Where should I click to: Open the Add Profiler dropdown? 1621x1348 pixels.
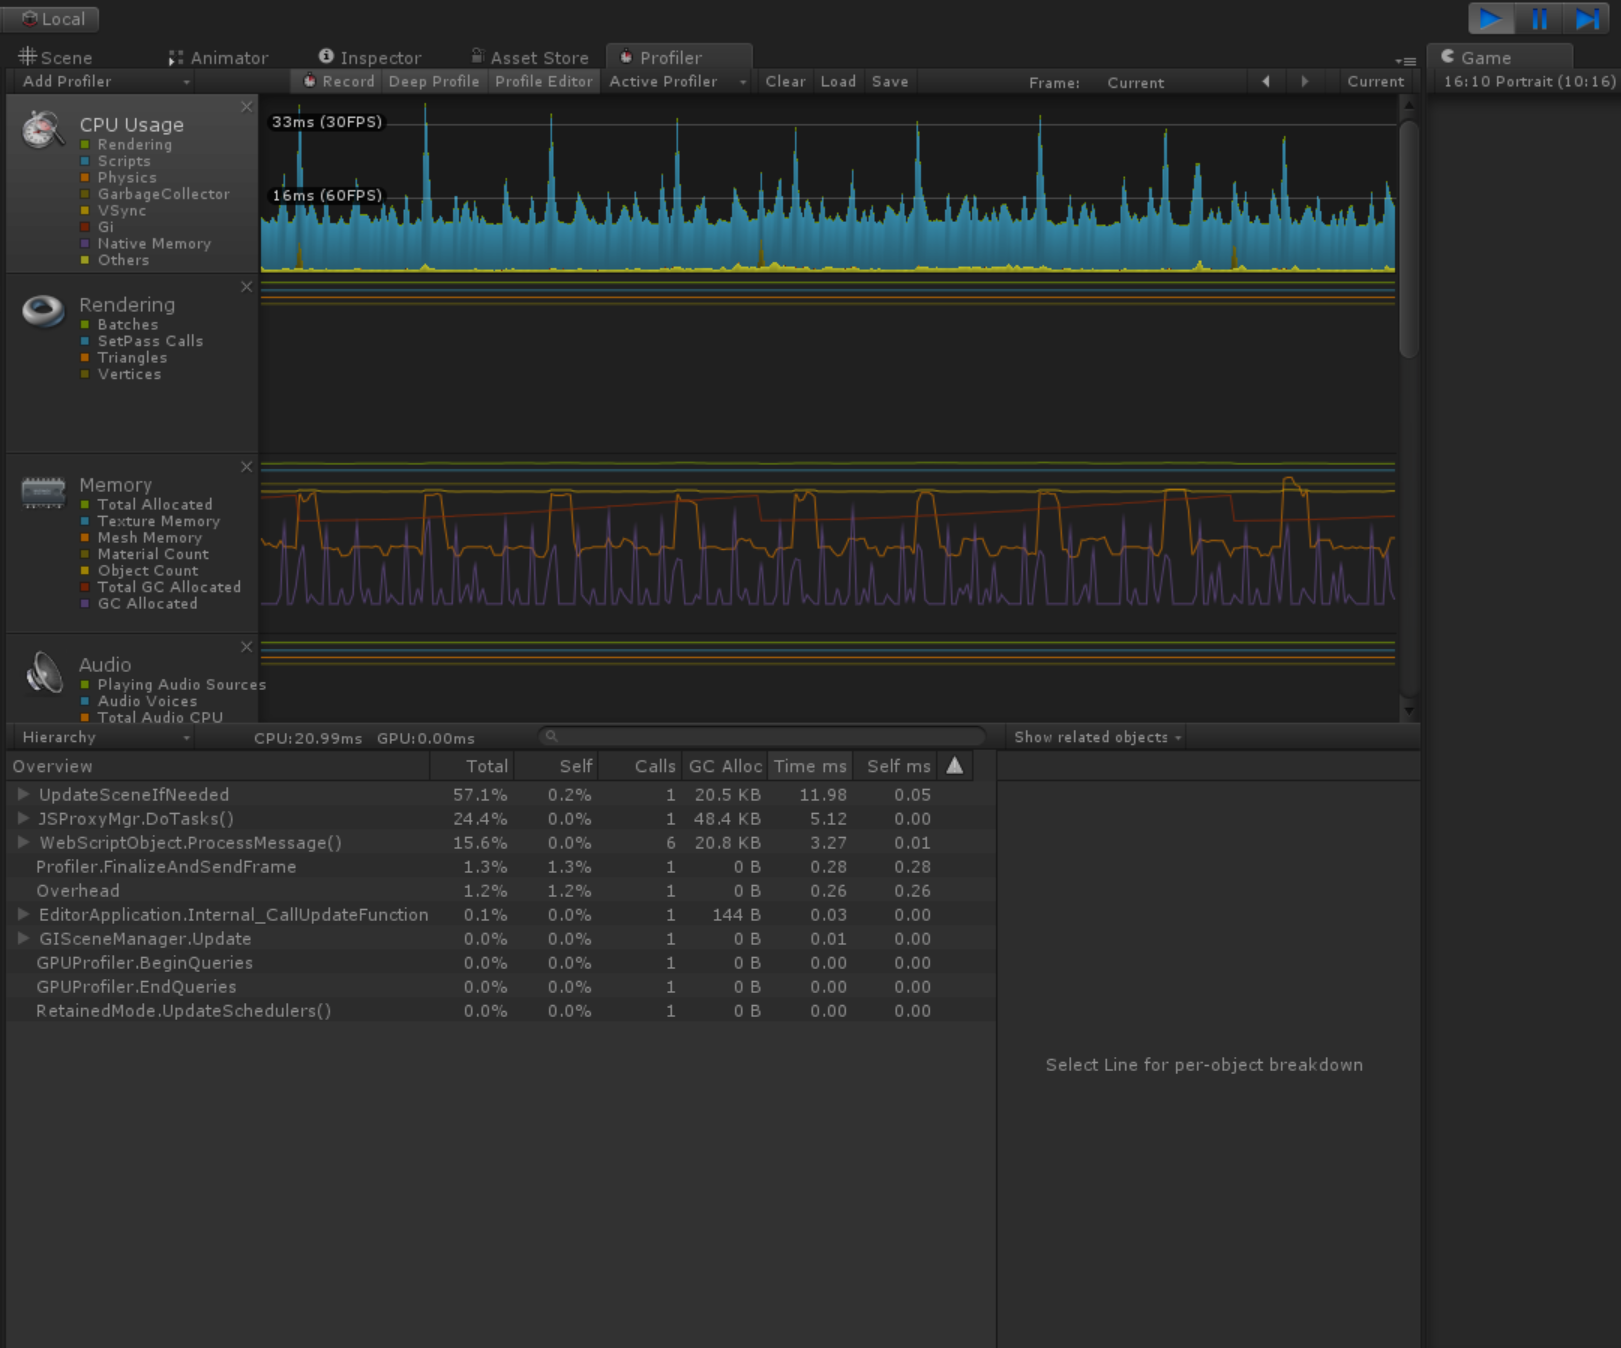click(x=104, y=82)
